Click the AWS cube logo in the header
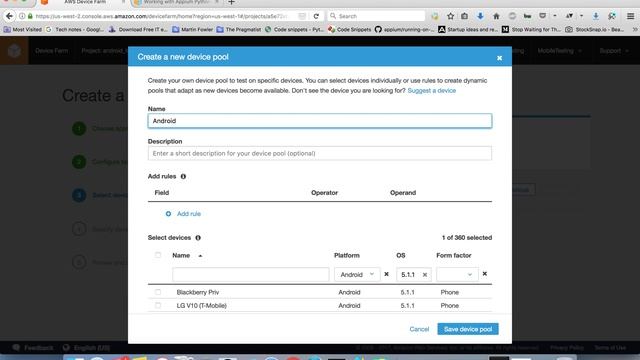Image resolution: width=640 pixels, height=360 pixels. pos(14,51)
